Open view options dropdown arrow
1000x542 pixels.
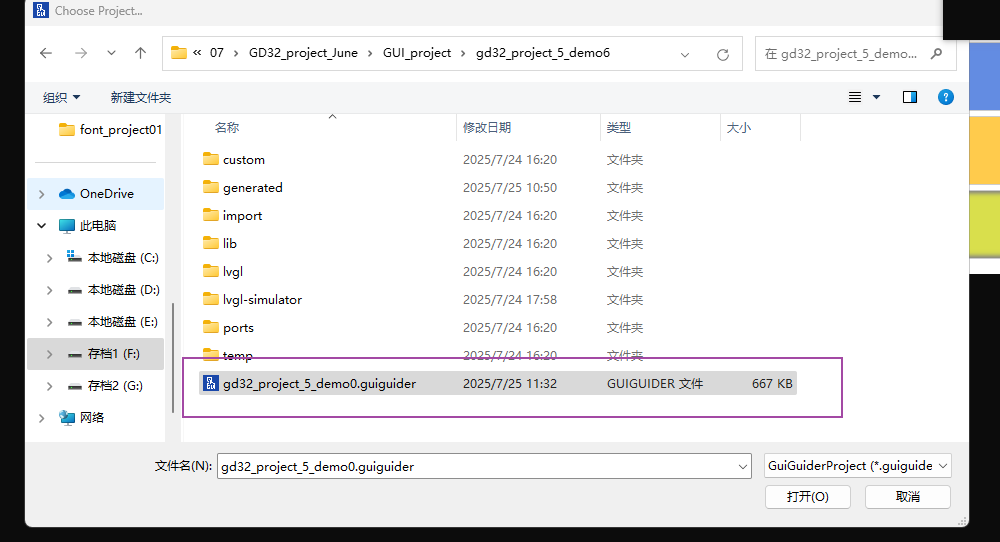pos(876,97)
